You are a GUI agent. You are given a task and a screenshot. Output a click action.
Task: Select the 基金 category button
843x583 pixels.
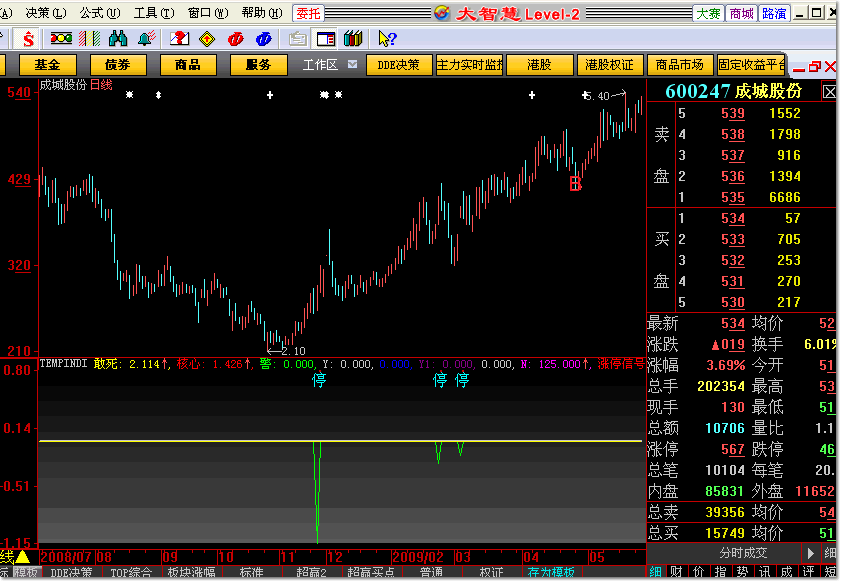click(x=47, y=65)
